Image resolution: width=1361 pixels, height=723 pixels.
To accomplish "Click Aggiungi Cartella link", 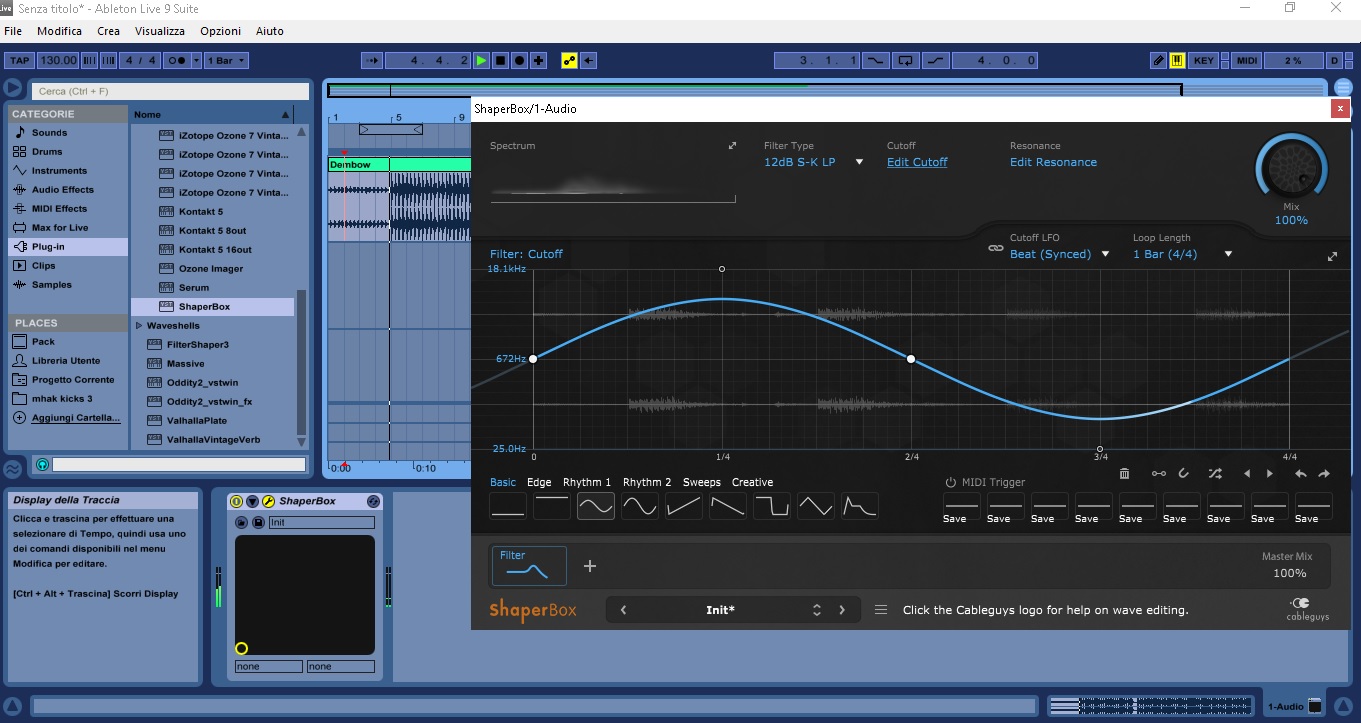I will pos(75,418).
